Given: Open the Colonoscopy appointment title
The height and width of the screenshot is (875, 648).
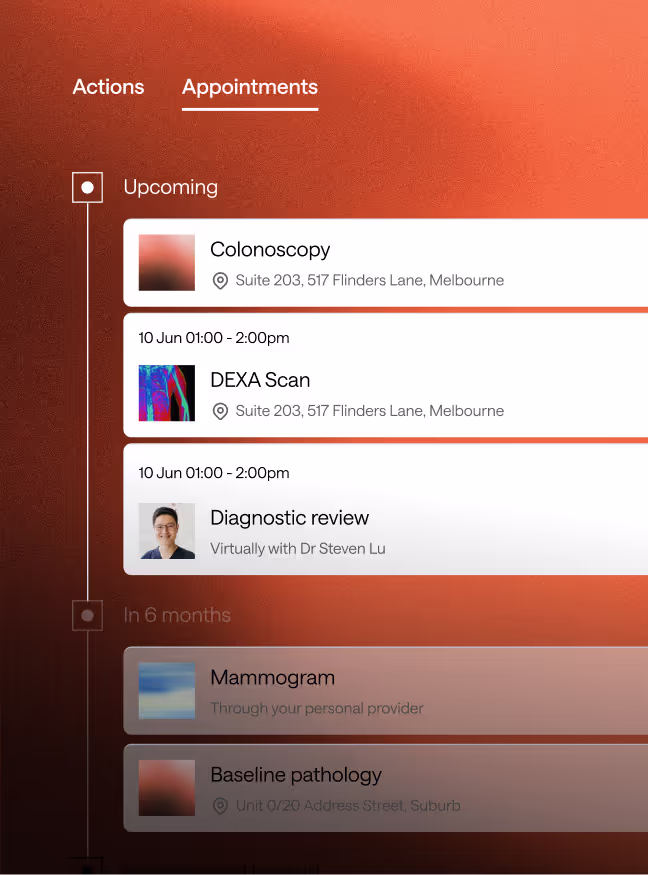Looking at the screenshot, I should [x=270, y=250].
